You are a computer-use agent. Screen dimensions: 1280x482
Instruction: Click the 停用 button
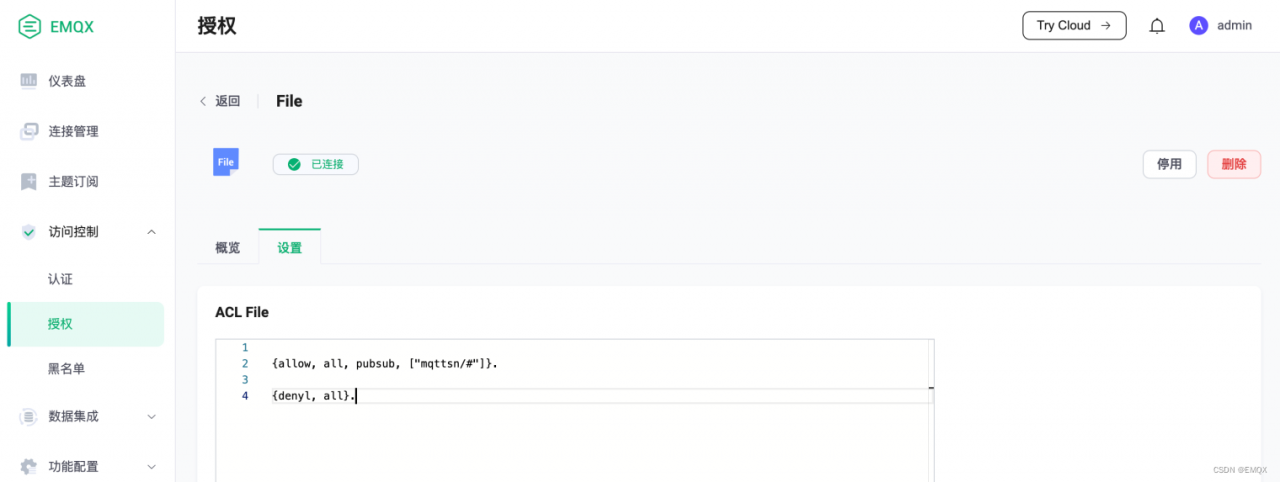[x=1169, y=164]
